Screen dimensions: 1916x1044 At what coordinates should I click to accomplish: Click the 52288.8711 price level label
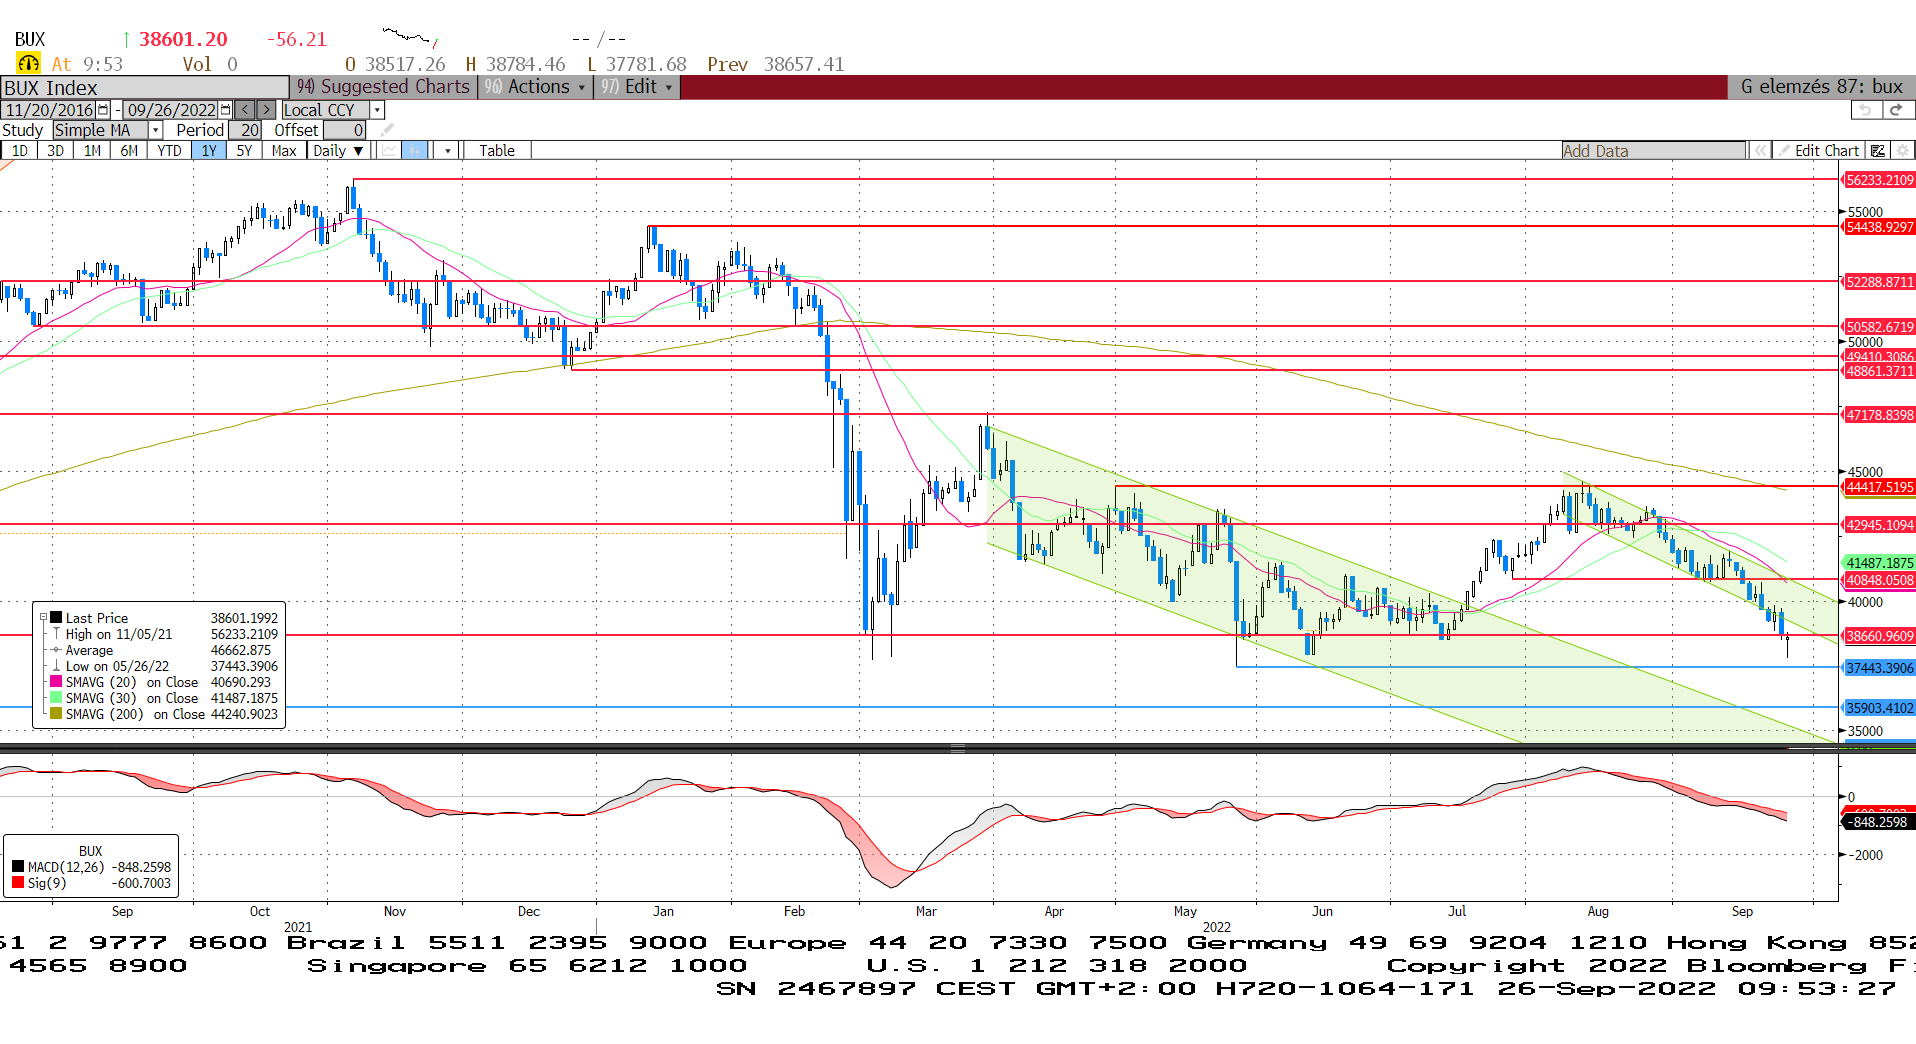(1879, 282)
